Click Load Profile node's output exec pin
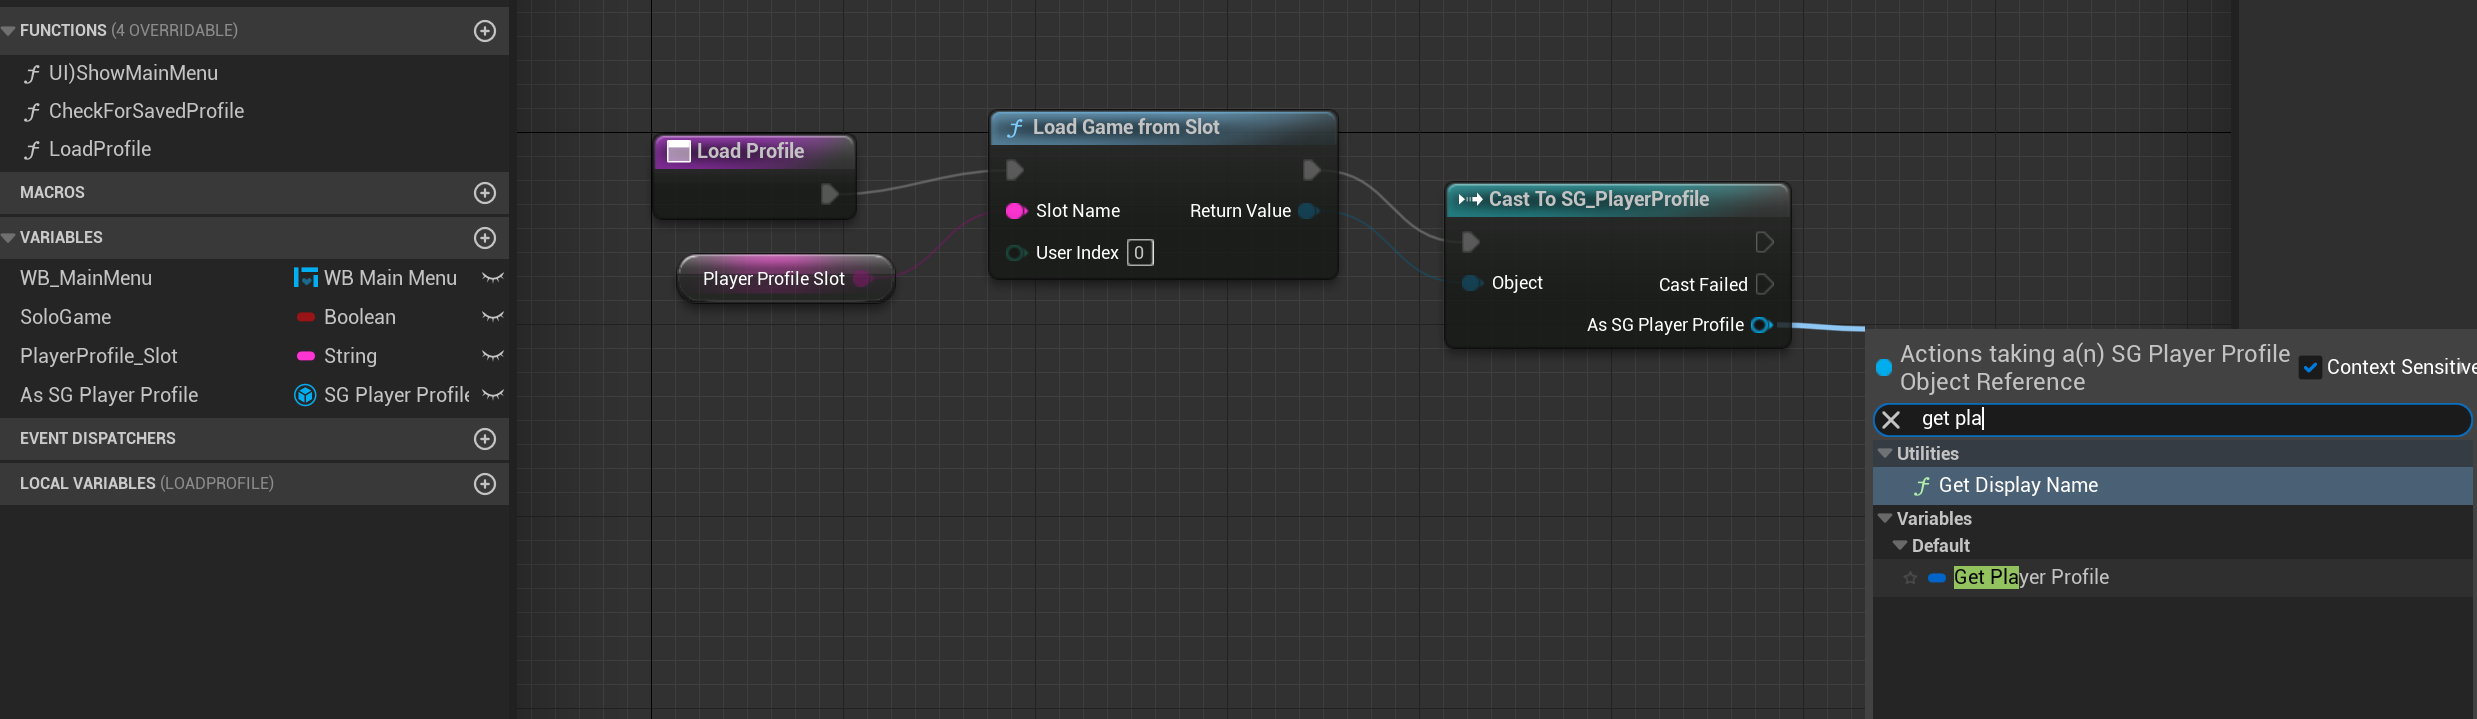The image size is (2477, 719). (829, 194)
